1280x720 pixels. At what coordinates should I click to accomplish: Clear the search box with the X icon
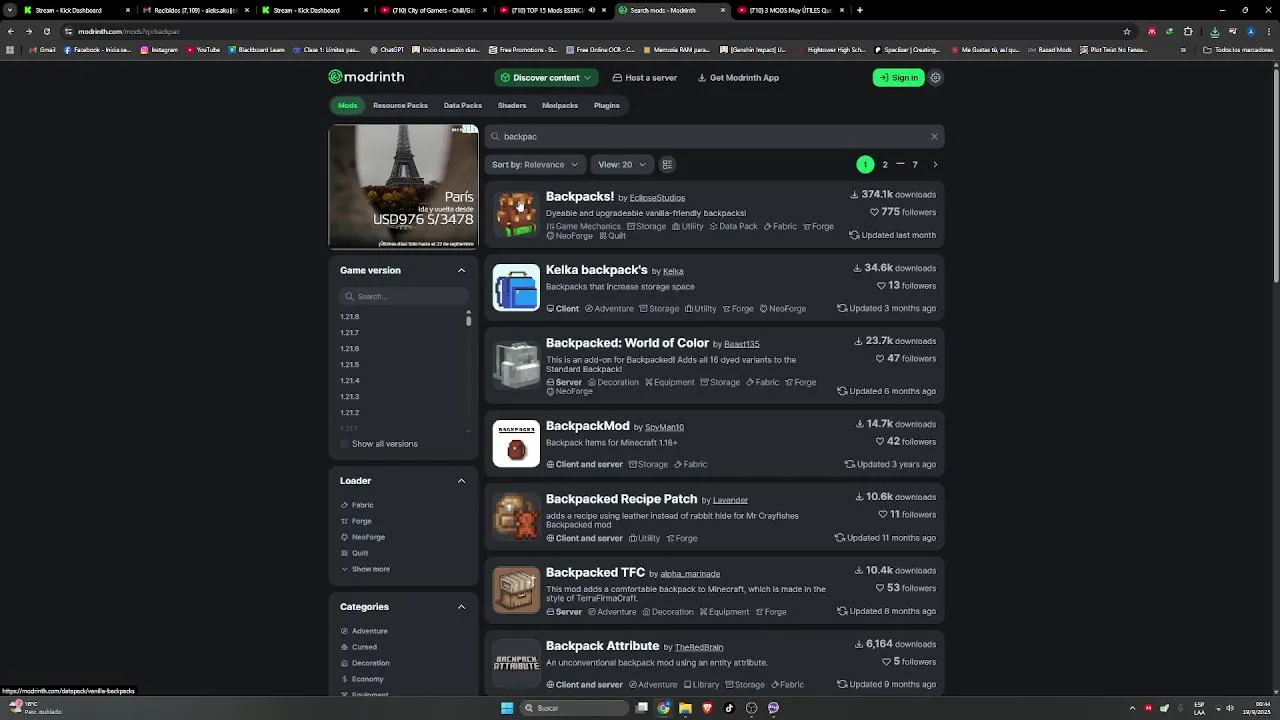(934, 136)
